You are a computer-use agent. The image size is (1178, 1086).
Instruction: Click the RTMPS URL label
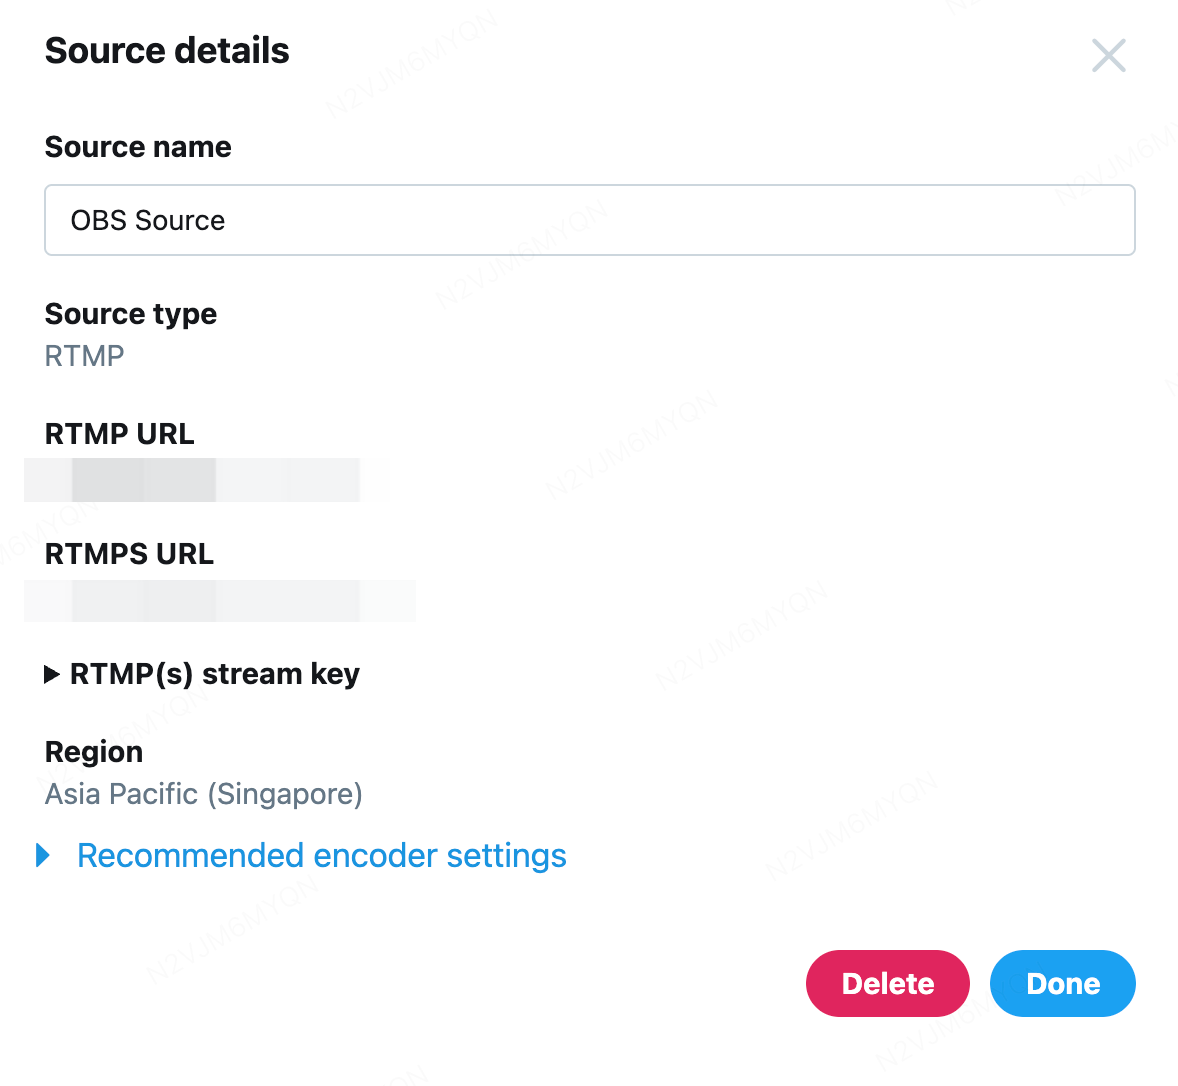tap(129, 554)
